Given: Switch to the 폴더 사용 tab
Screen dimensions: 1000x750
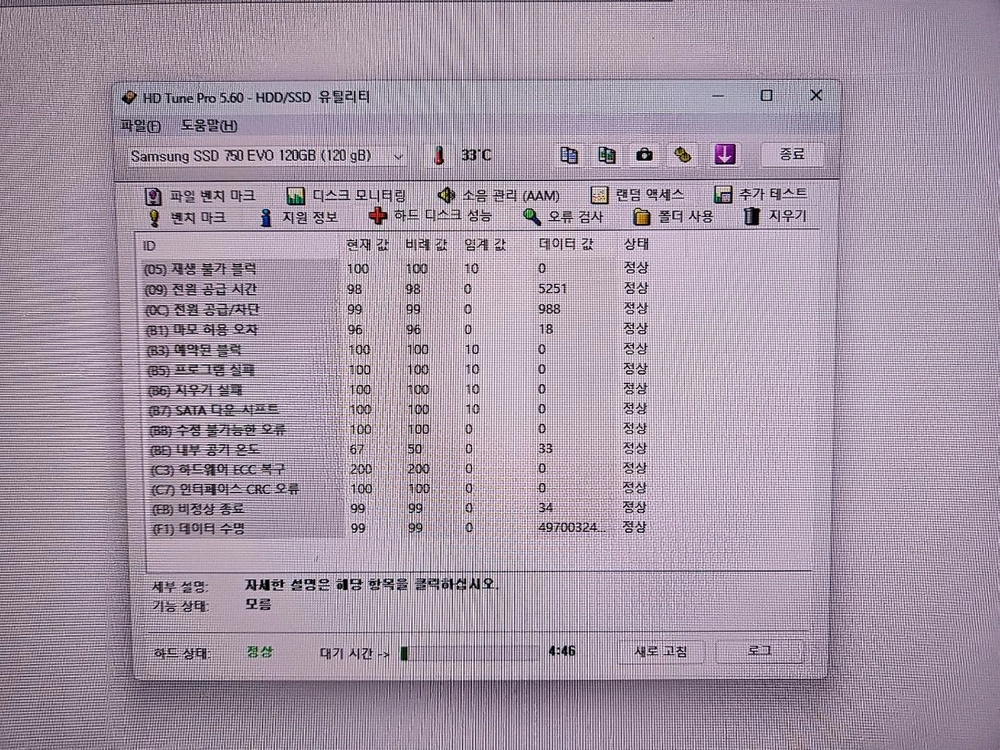Looking at the screenshot, I should 673,216.
